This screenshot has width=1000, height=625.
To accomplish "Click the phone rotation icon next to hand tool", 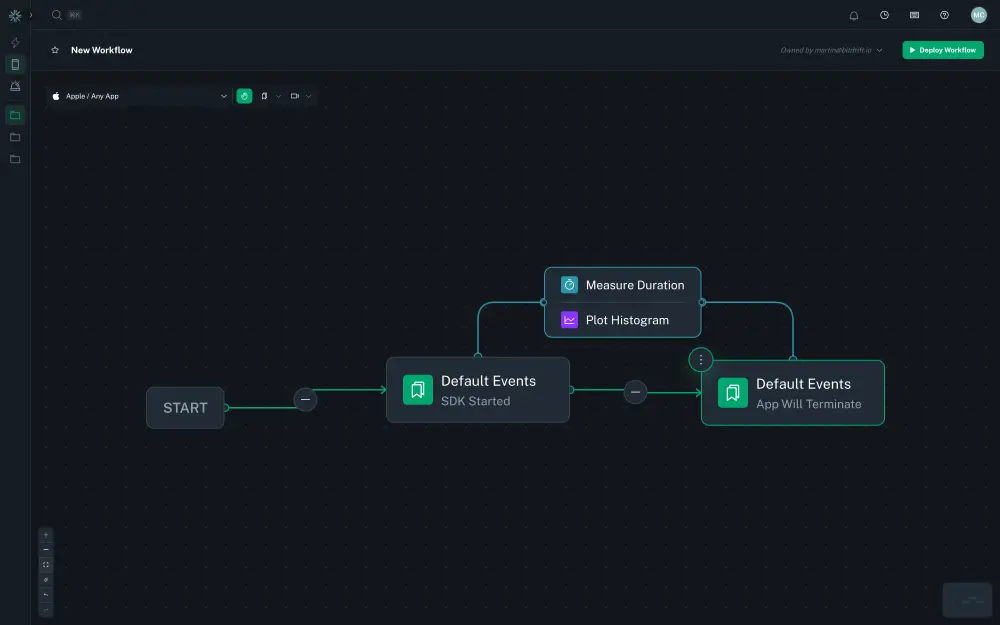I will tap(264, 96).
